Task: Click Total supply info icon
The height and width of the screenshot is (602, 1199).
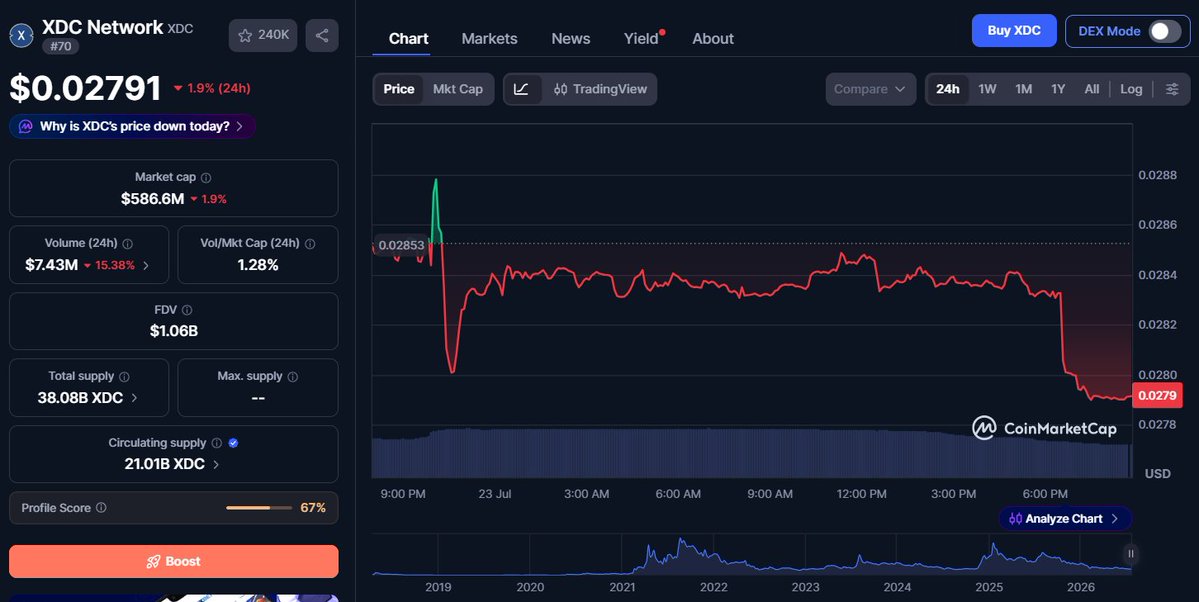Action: pos(125,377)
